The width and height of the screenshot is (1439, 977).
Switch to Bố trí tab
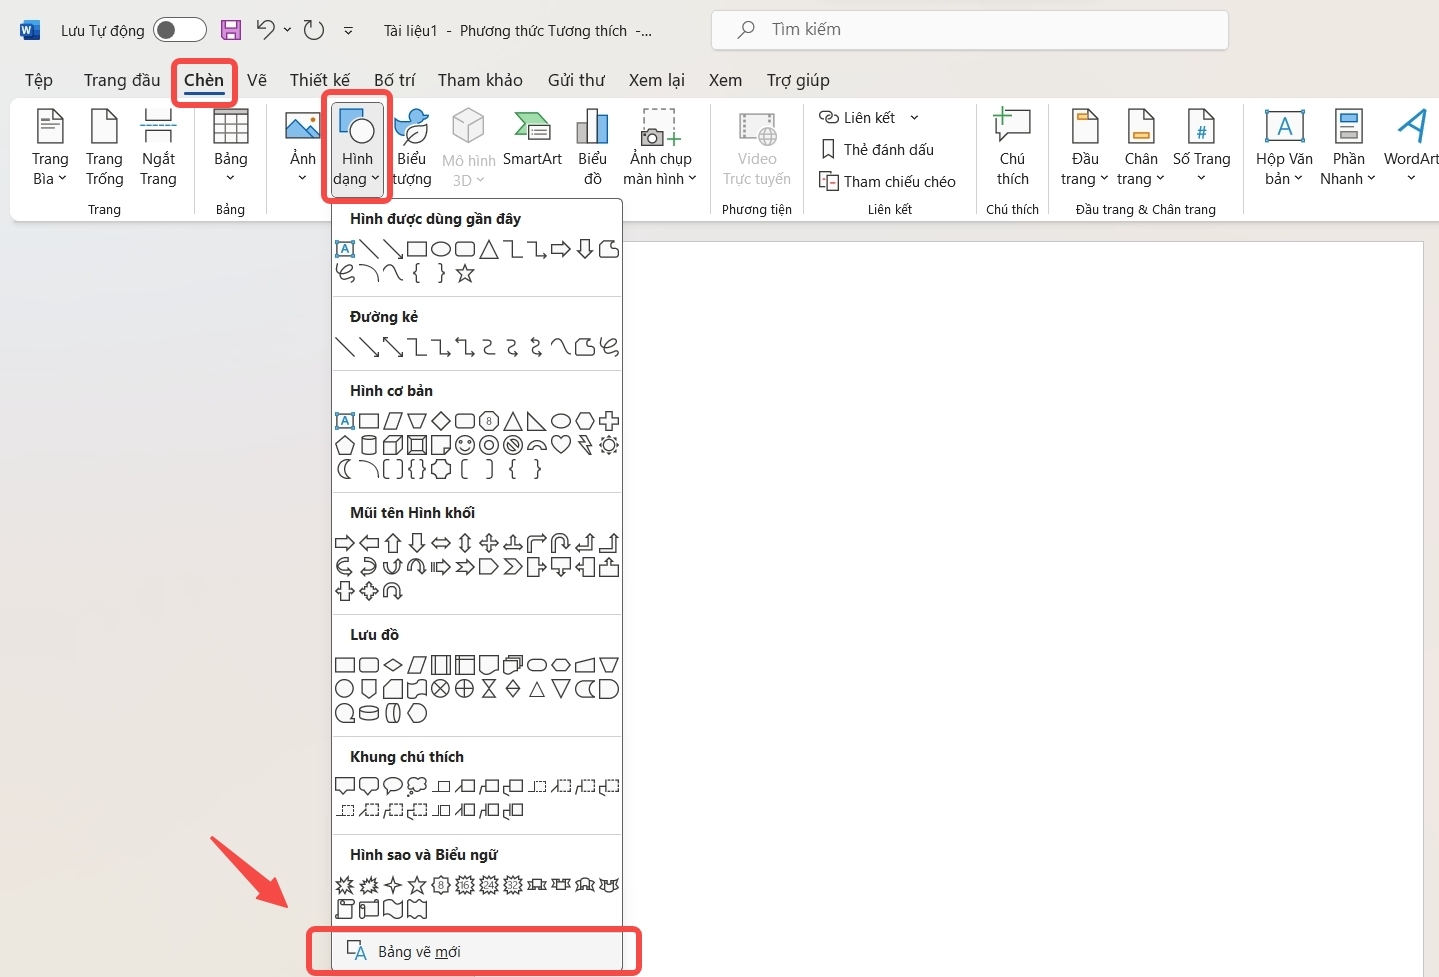tap(394, 80)
